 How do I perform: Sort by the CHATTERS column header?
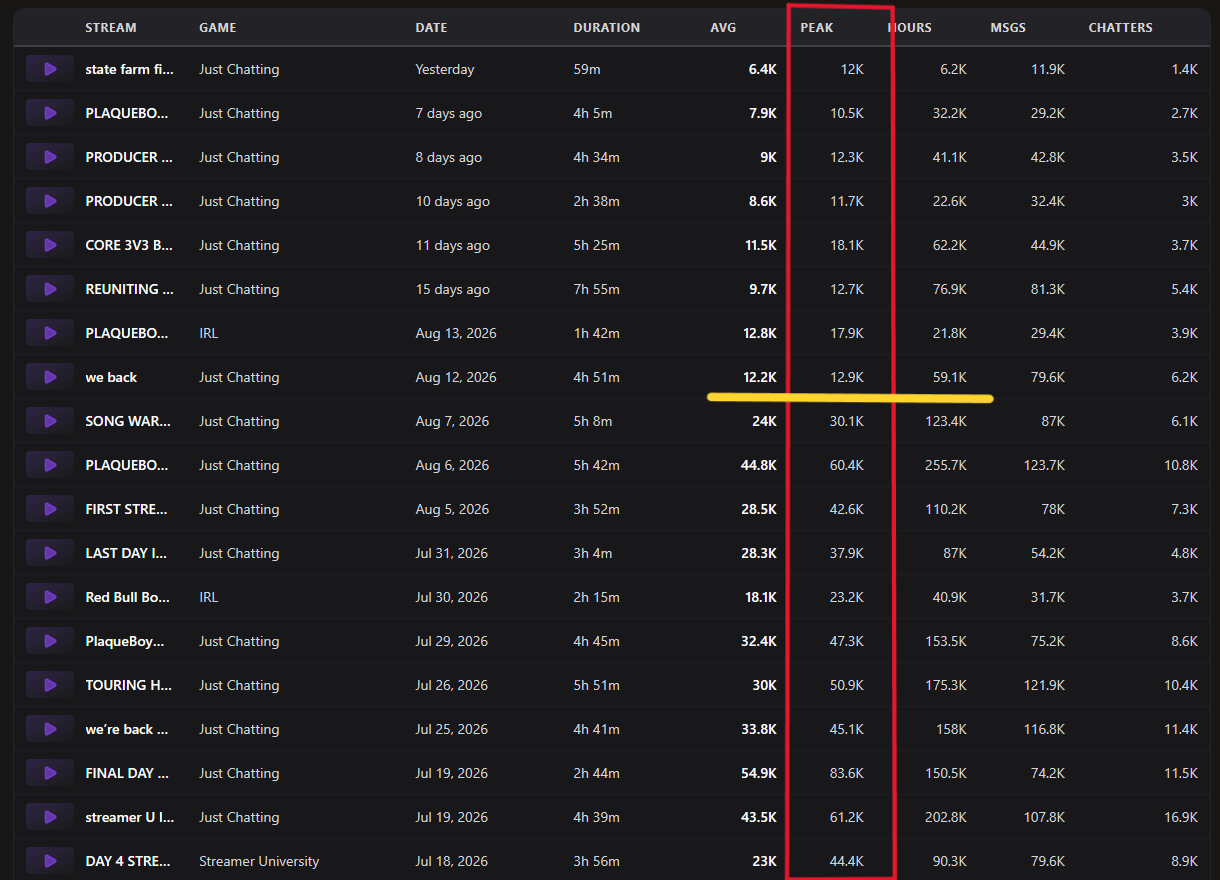(1121, 27)
